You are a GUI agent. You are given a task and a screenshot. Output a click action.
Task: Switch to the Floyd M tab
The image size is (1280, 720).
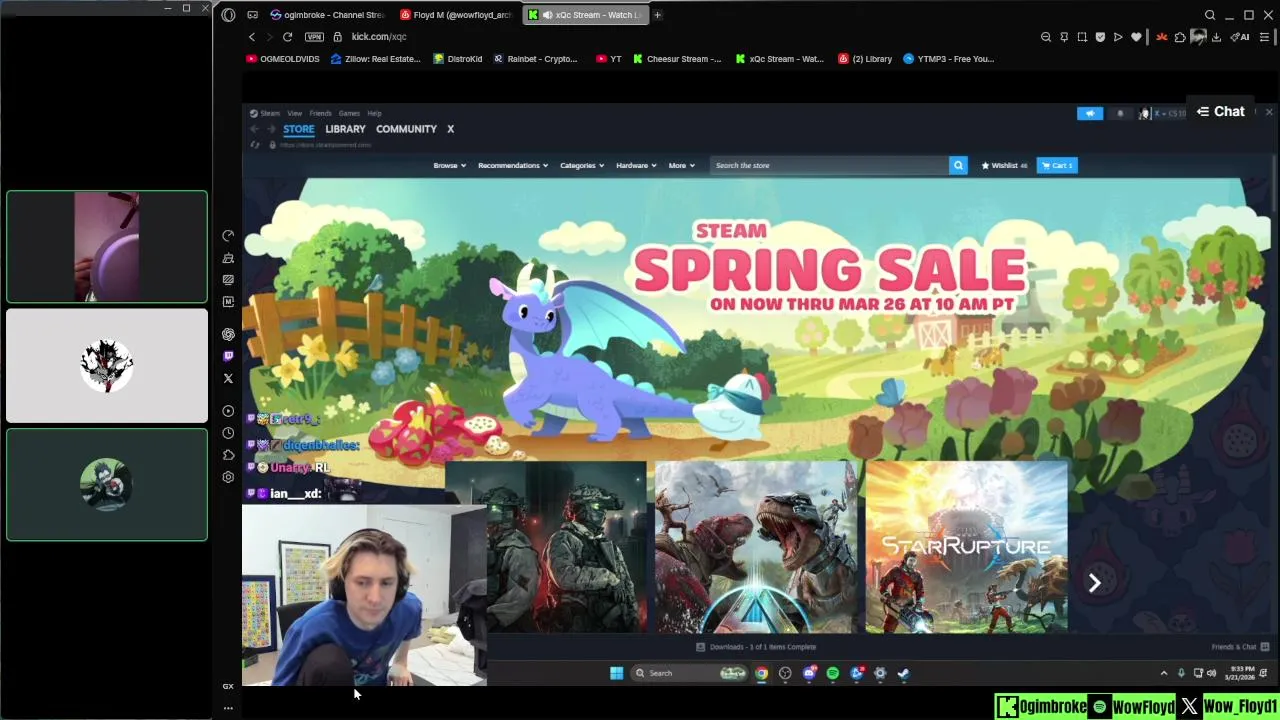(x=456, y=15)
